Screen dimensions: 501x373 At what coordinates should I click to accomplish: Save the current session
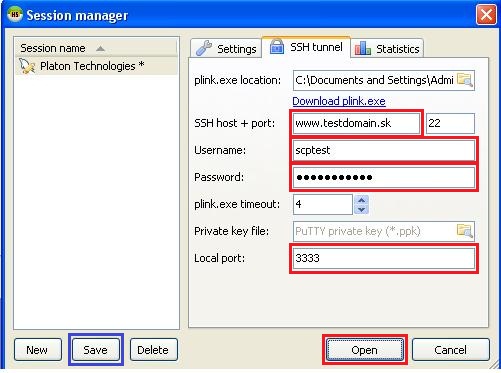(x=96, y=350)
